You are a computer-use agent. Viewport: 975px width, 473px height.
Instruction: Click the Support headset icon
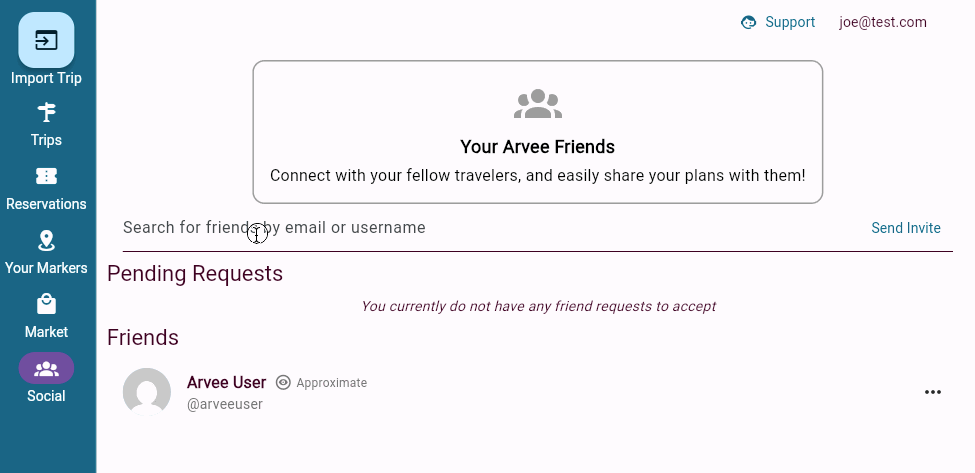click(x=748, y=22)
